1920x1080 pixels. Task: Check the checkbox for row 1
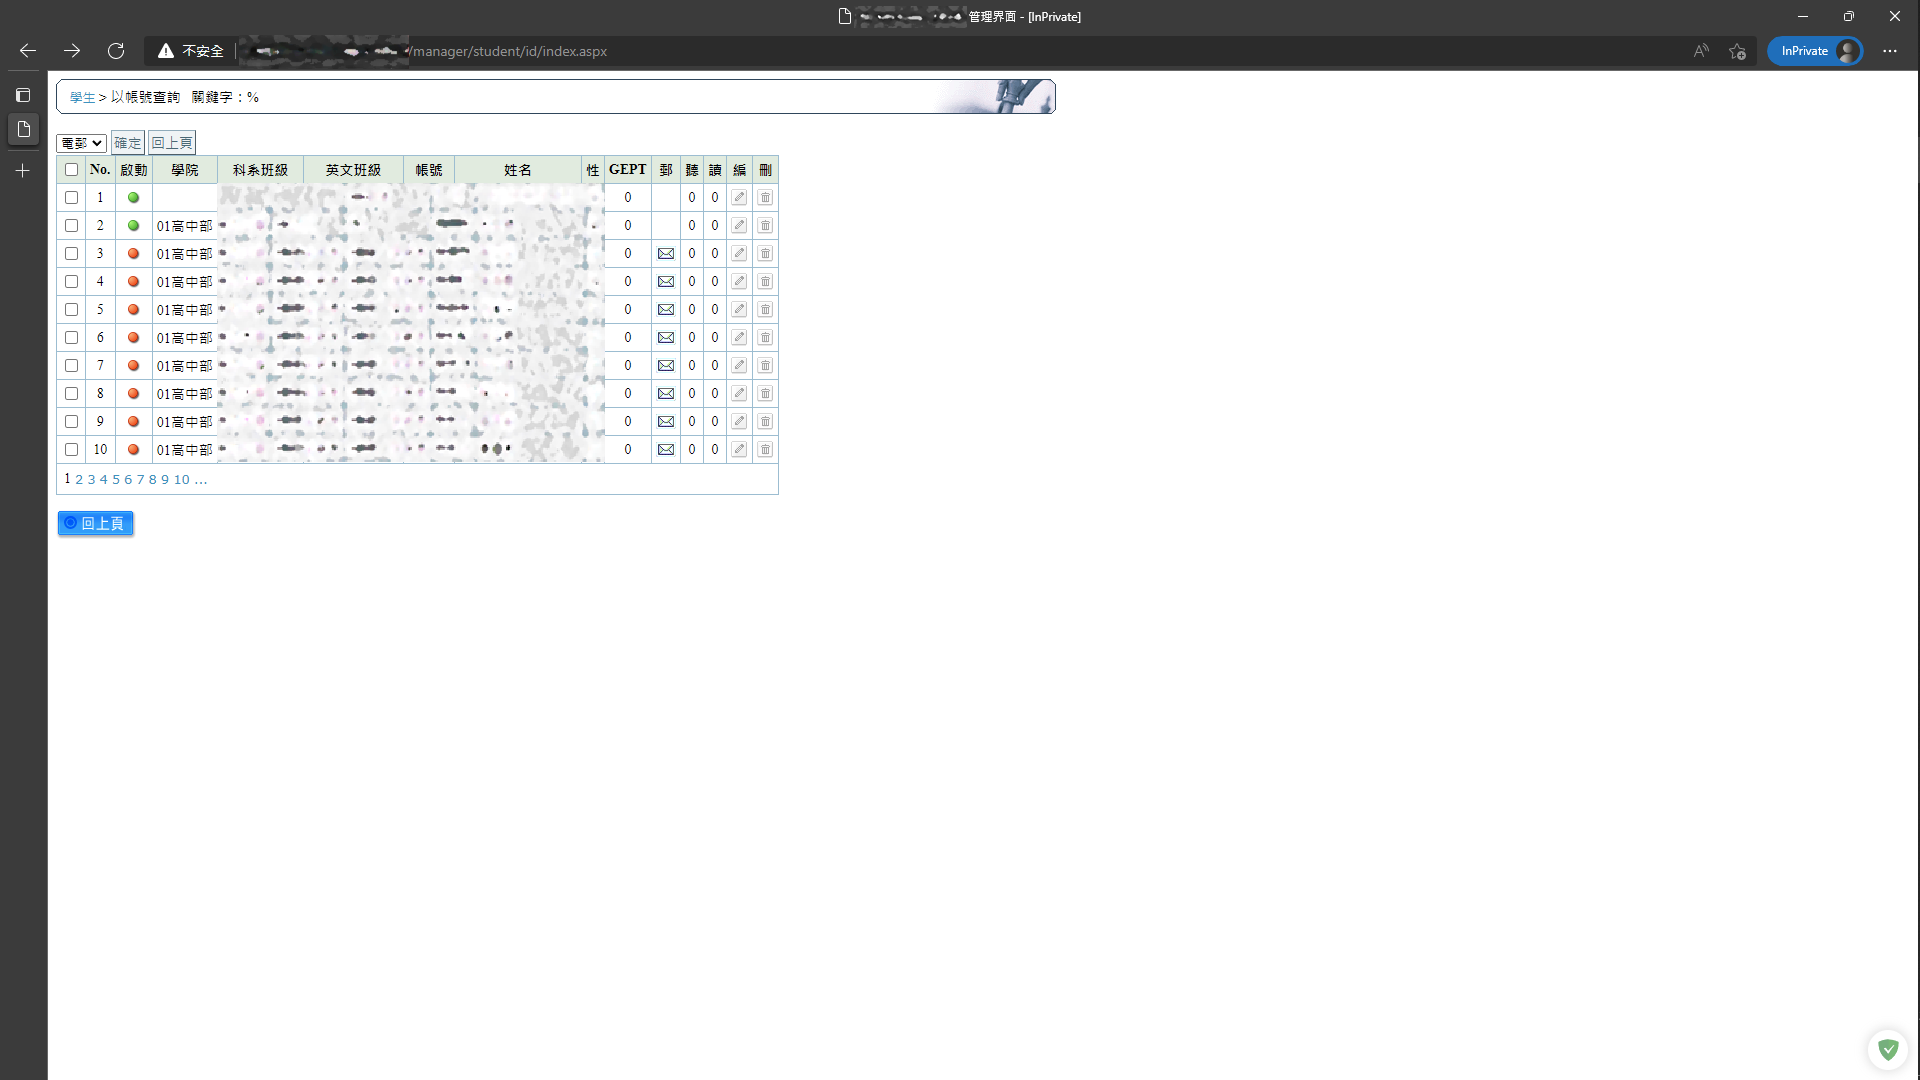click(71, 198)
